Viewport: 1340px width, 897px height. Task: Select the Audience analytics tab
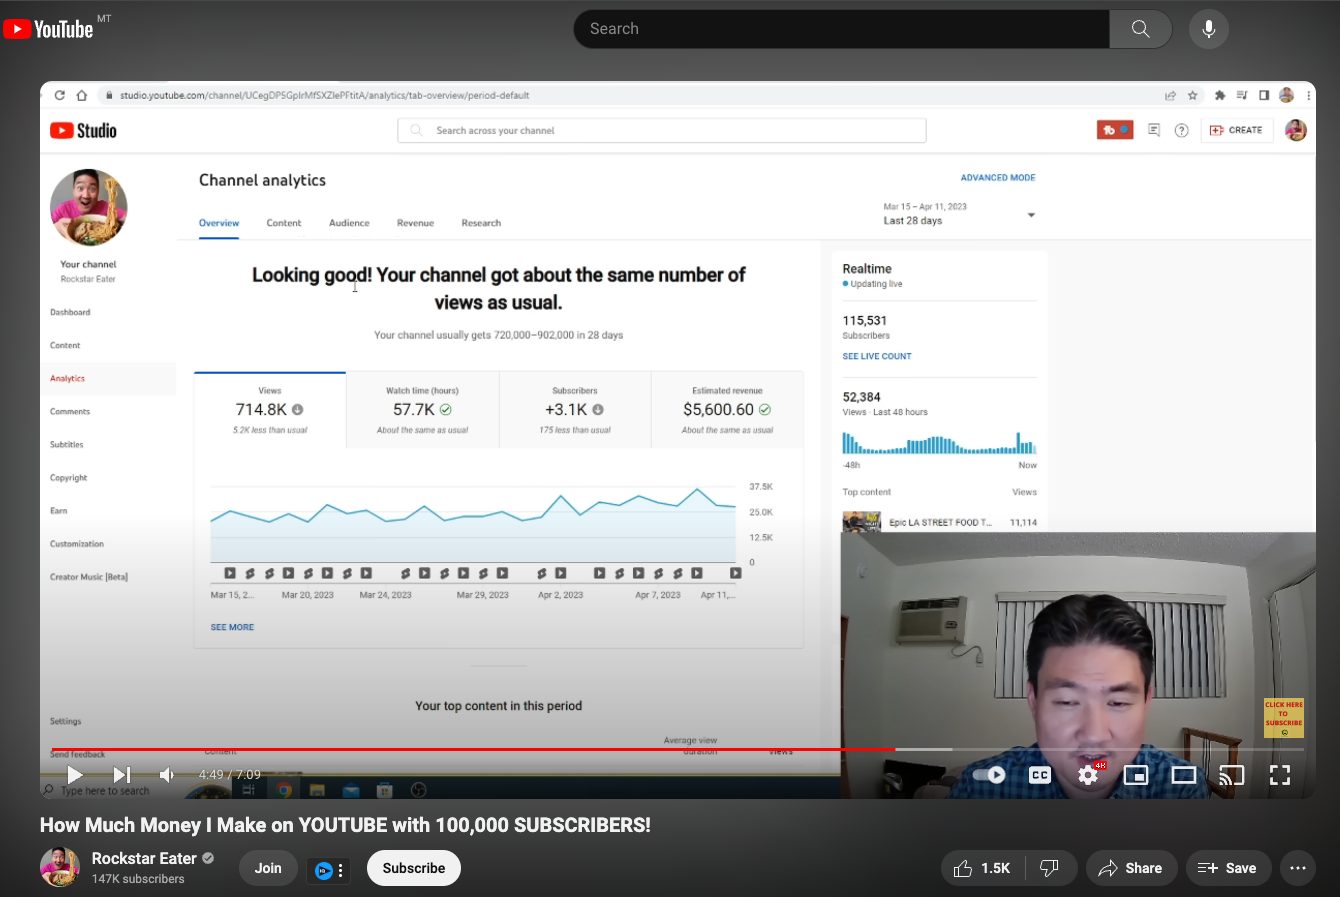click(349, 223)
